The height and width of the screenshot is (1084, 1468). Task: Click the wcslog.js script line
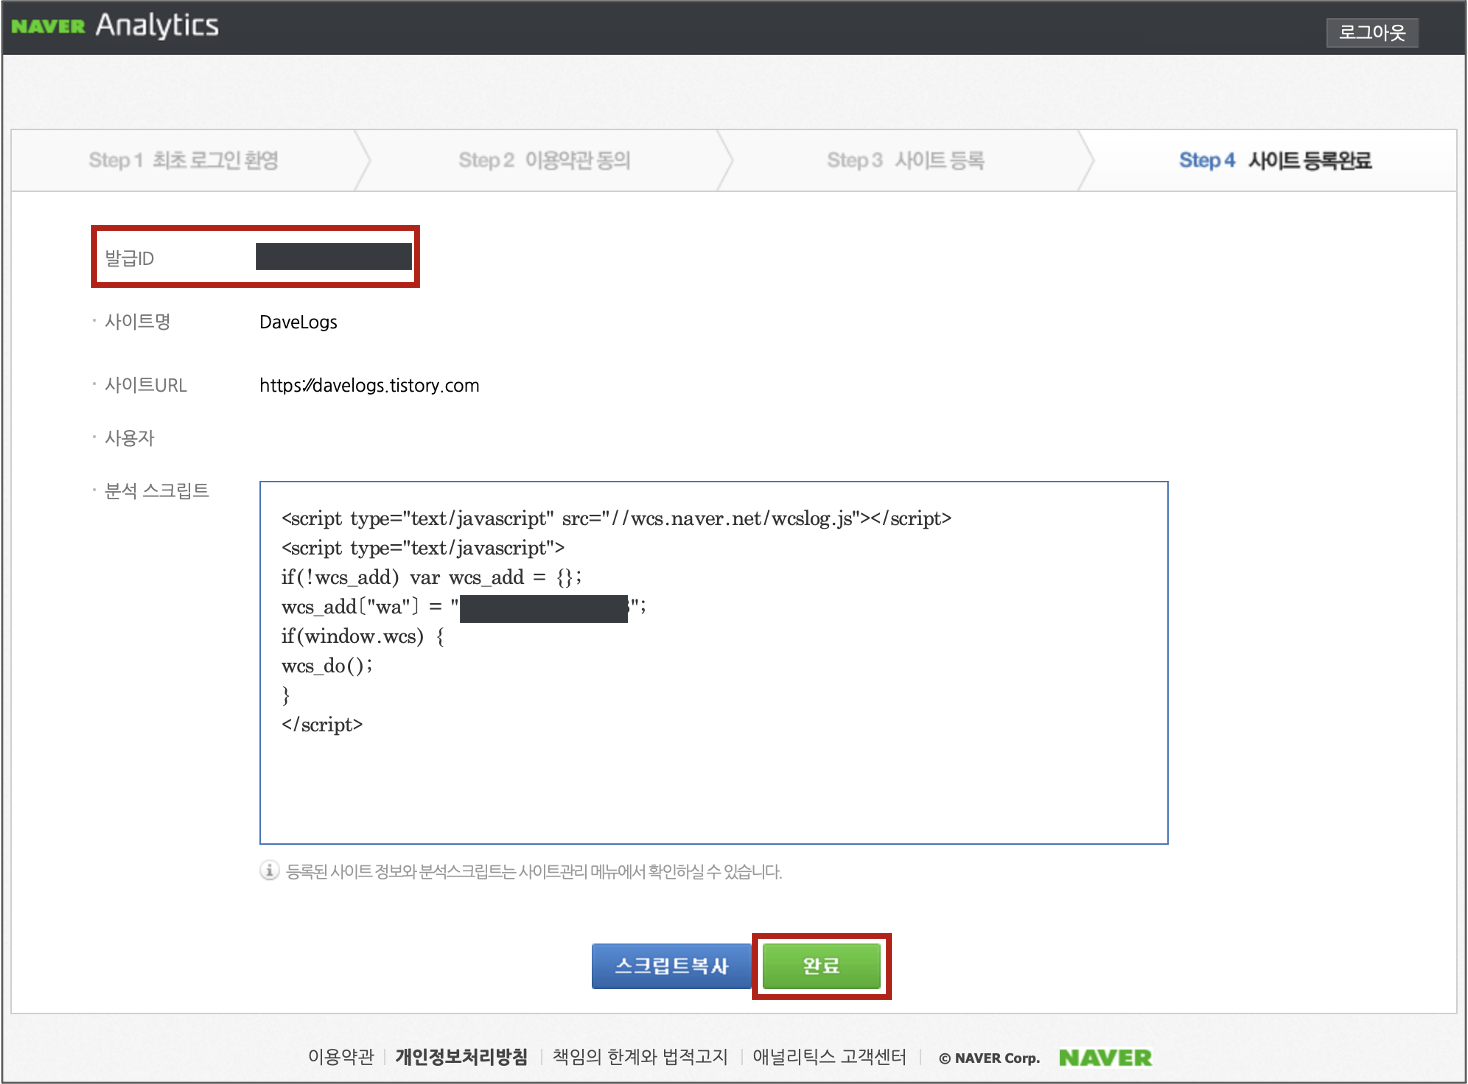616,518
